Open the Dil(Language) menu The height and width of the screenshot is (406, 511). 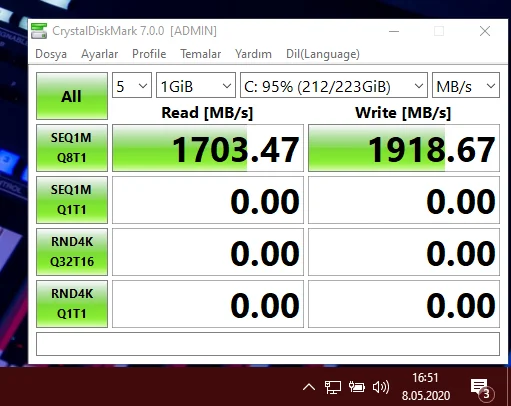(323, 54)
